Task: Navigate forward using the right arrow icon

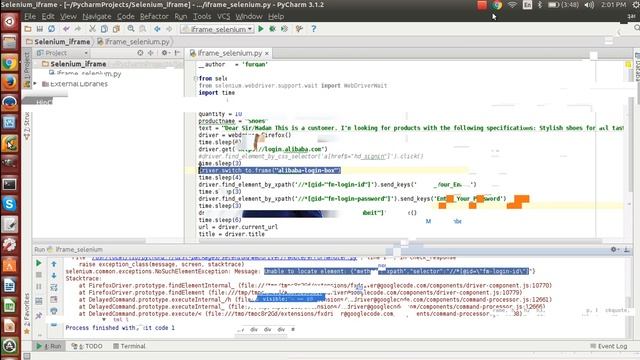Action: [x=169, y=29]
